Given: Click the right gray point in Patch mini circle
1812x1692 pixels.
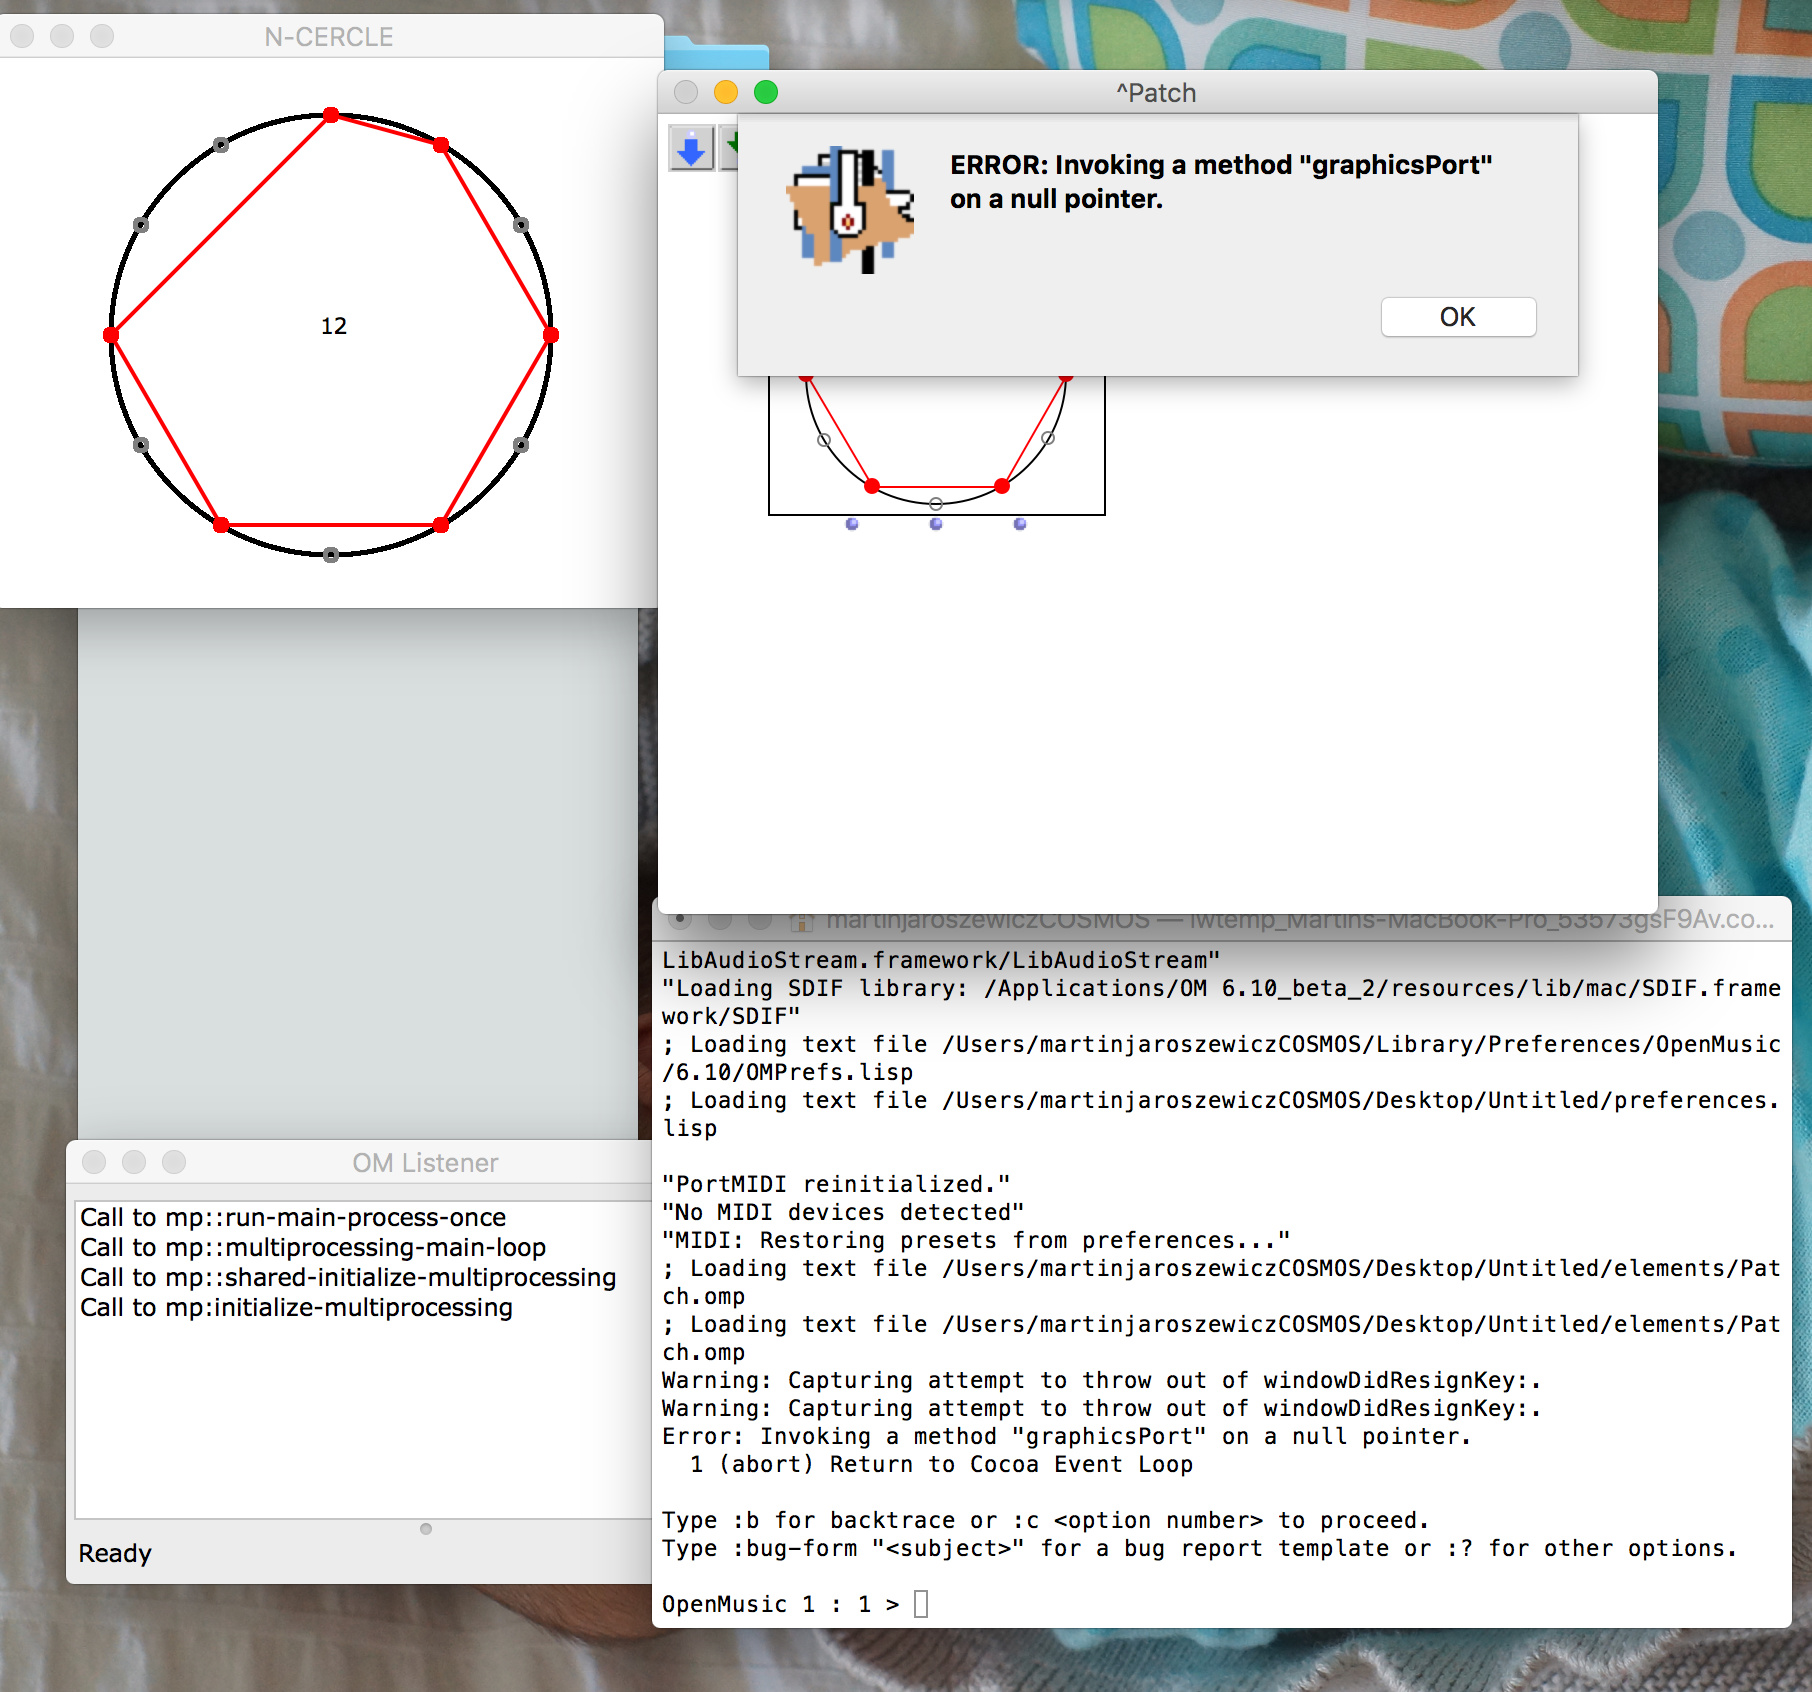Looking at the screenshot, I should pyautogui.click(x=1048, y=438).
